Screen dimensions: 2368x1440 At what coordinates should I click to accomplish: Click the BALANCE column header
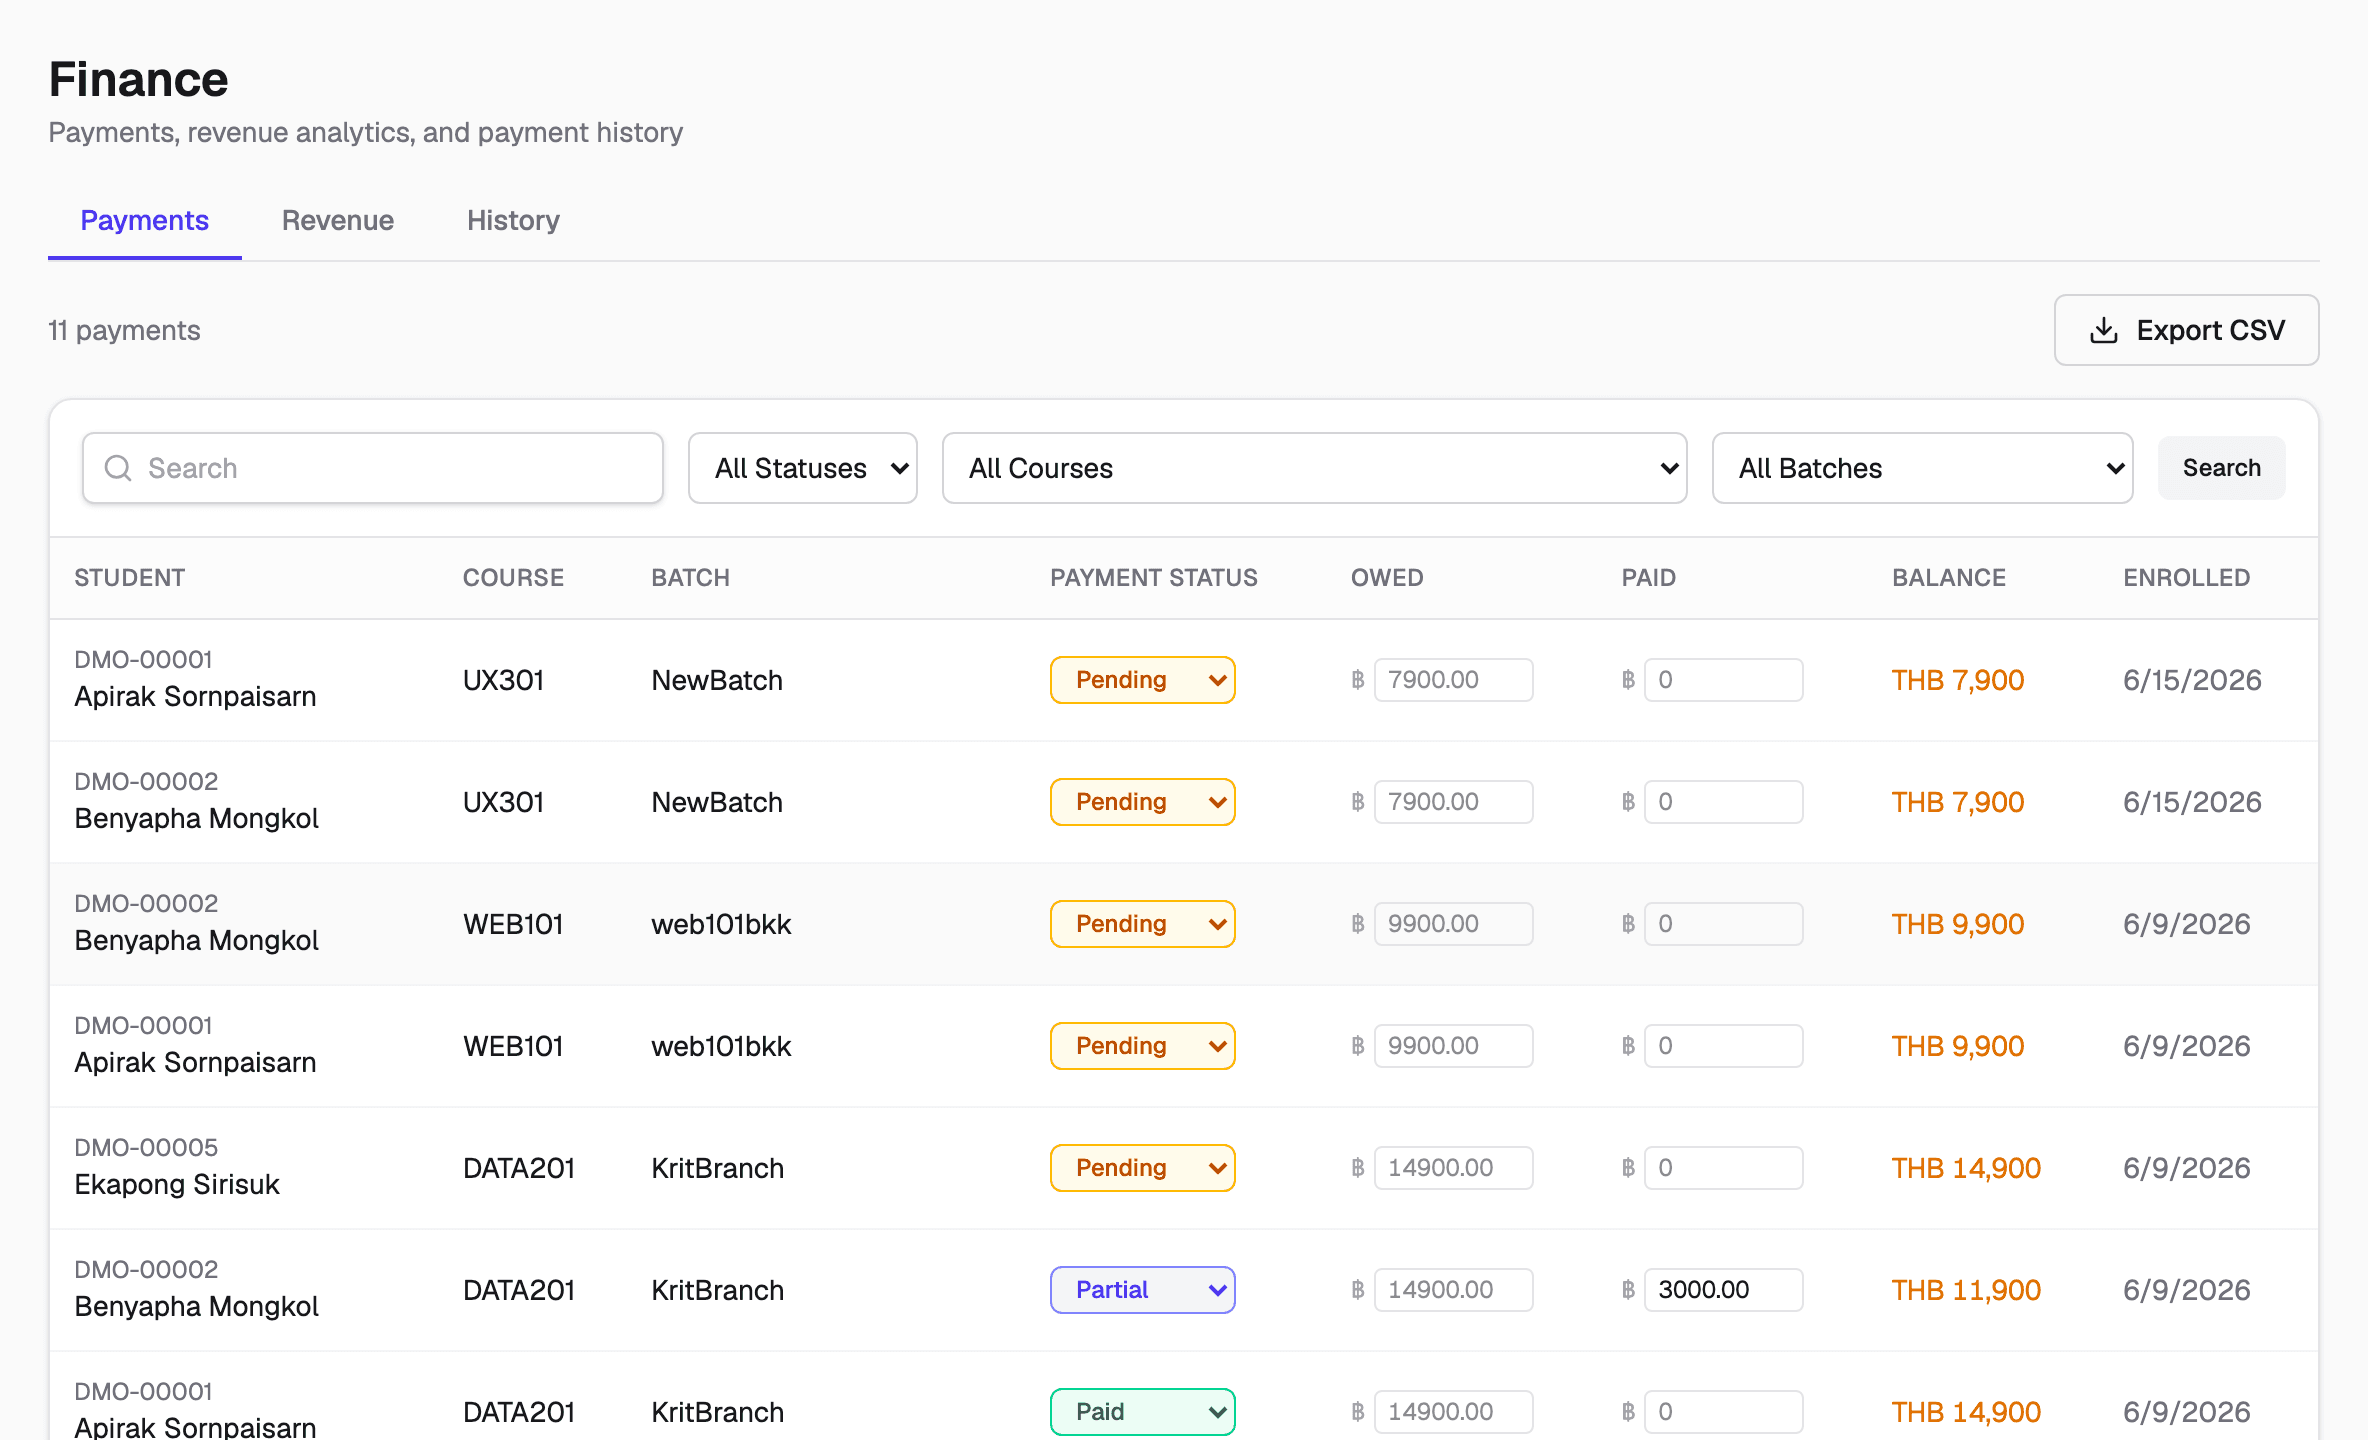coord(1949,578)
